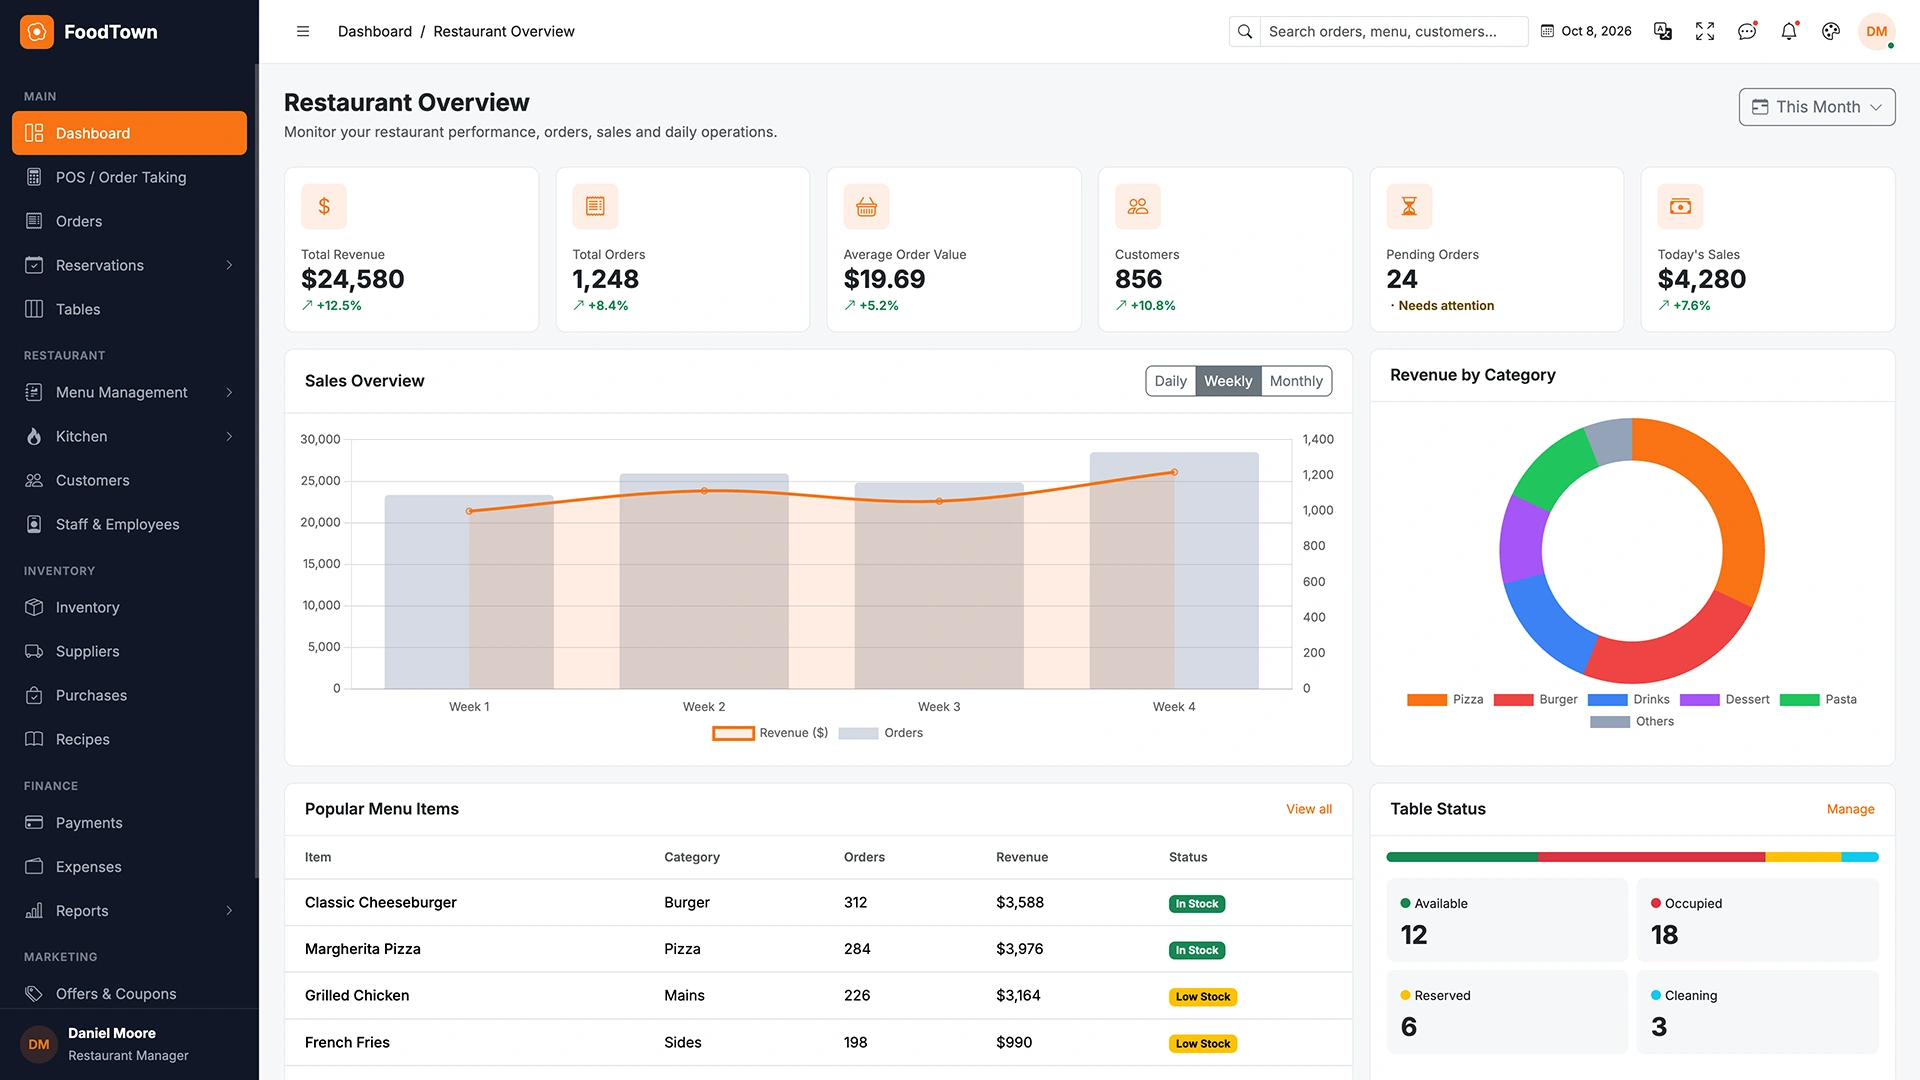Click the Pending Orders hourglass icon
The width and height of the screenshot is (1920, 1080).
click(x=1409, y=206)
